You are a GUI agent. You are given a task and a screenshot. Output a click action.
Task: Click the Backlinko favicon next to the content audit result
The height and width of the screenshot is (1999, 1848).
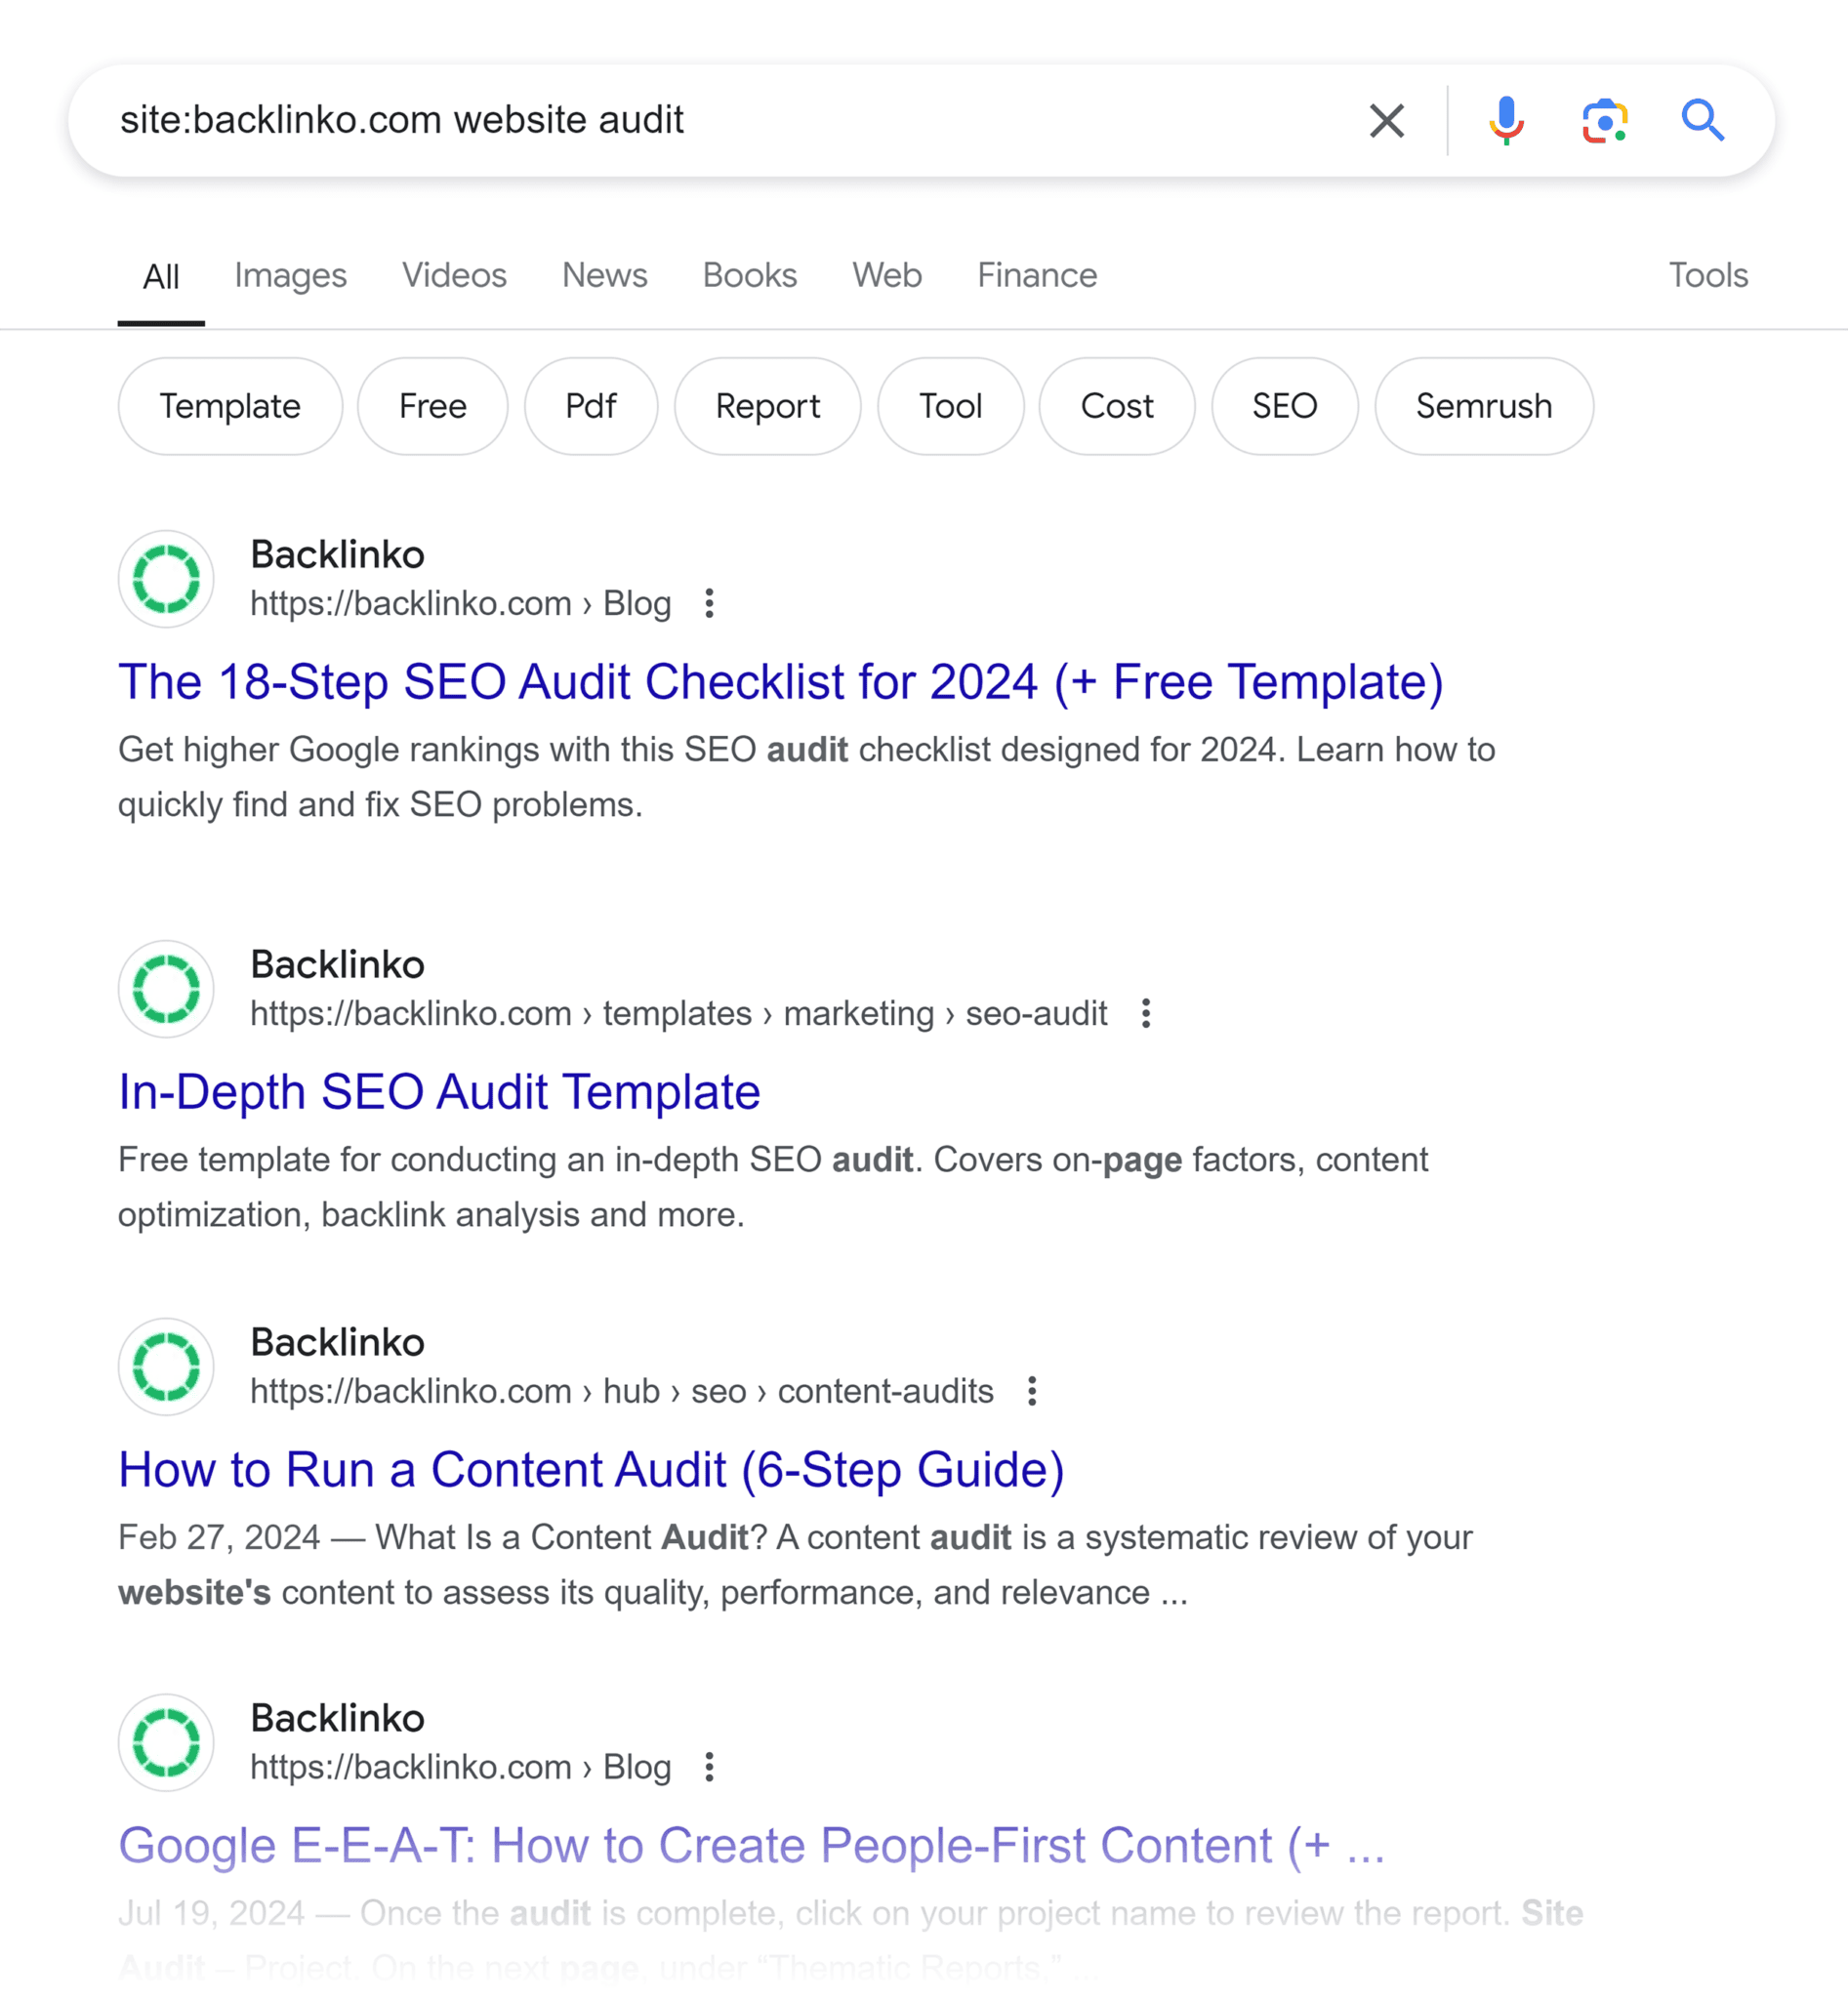(x=165, y=1366)
